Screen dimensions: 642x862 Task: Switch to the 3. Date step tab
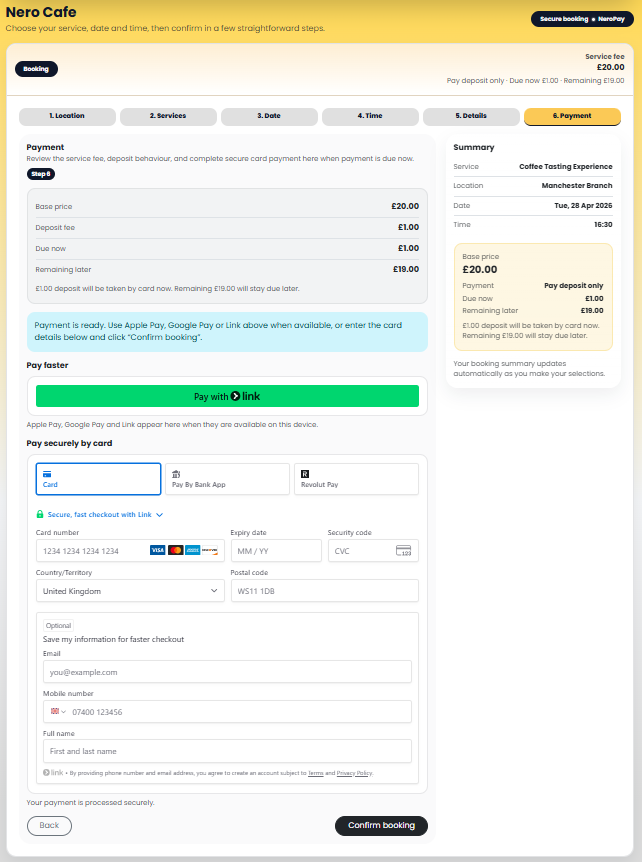pyautogui.click(x=269, y=116)
